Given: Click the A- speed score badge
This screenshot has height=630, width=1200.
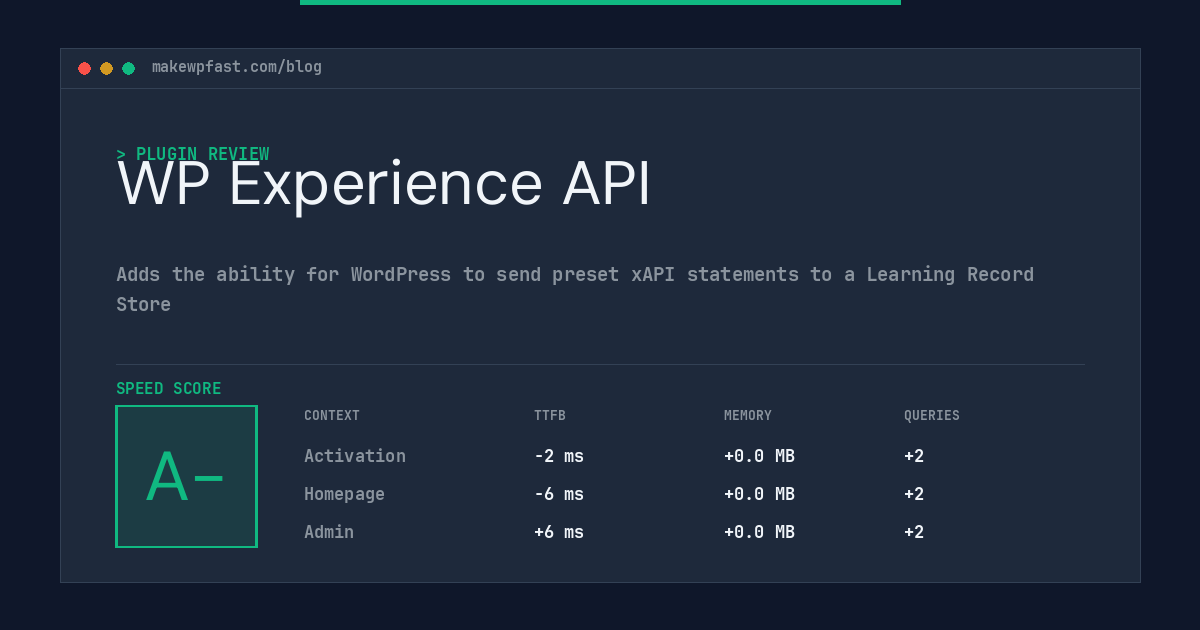Looking at the screenshot, I should (x=187, y=476).
